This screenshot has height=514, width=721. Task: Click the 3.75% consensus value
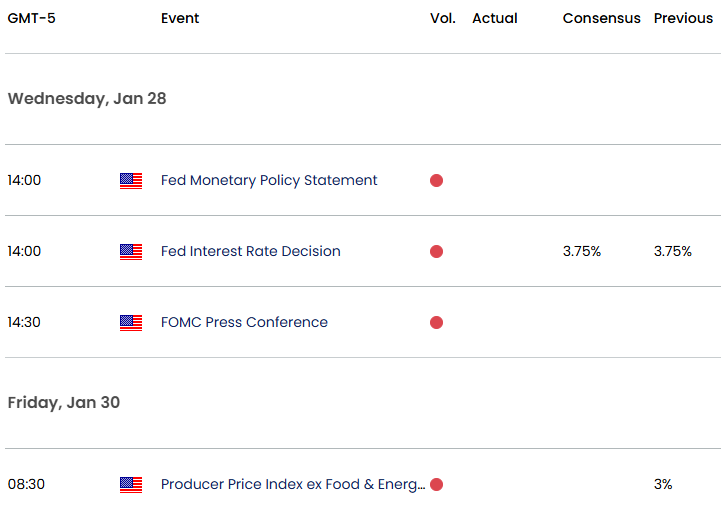[582, 252]
